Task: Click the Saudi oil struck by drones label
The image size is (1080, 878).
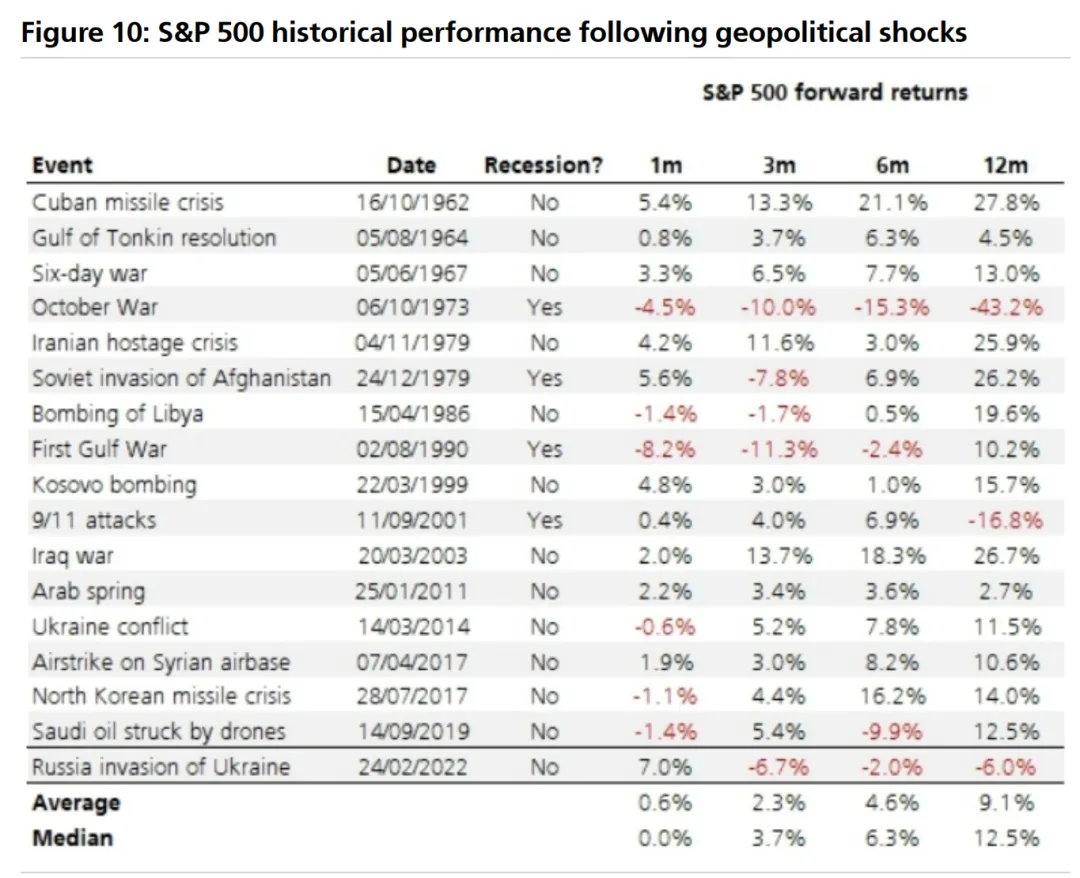Action: tap(158, 731)
